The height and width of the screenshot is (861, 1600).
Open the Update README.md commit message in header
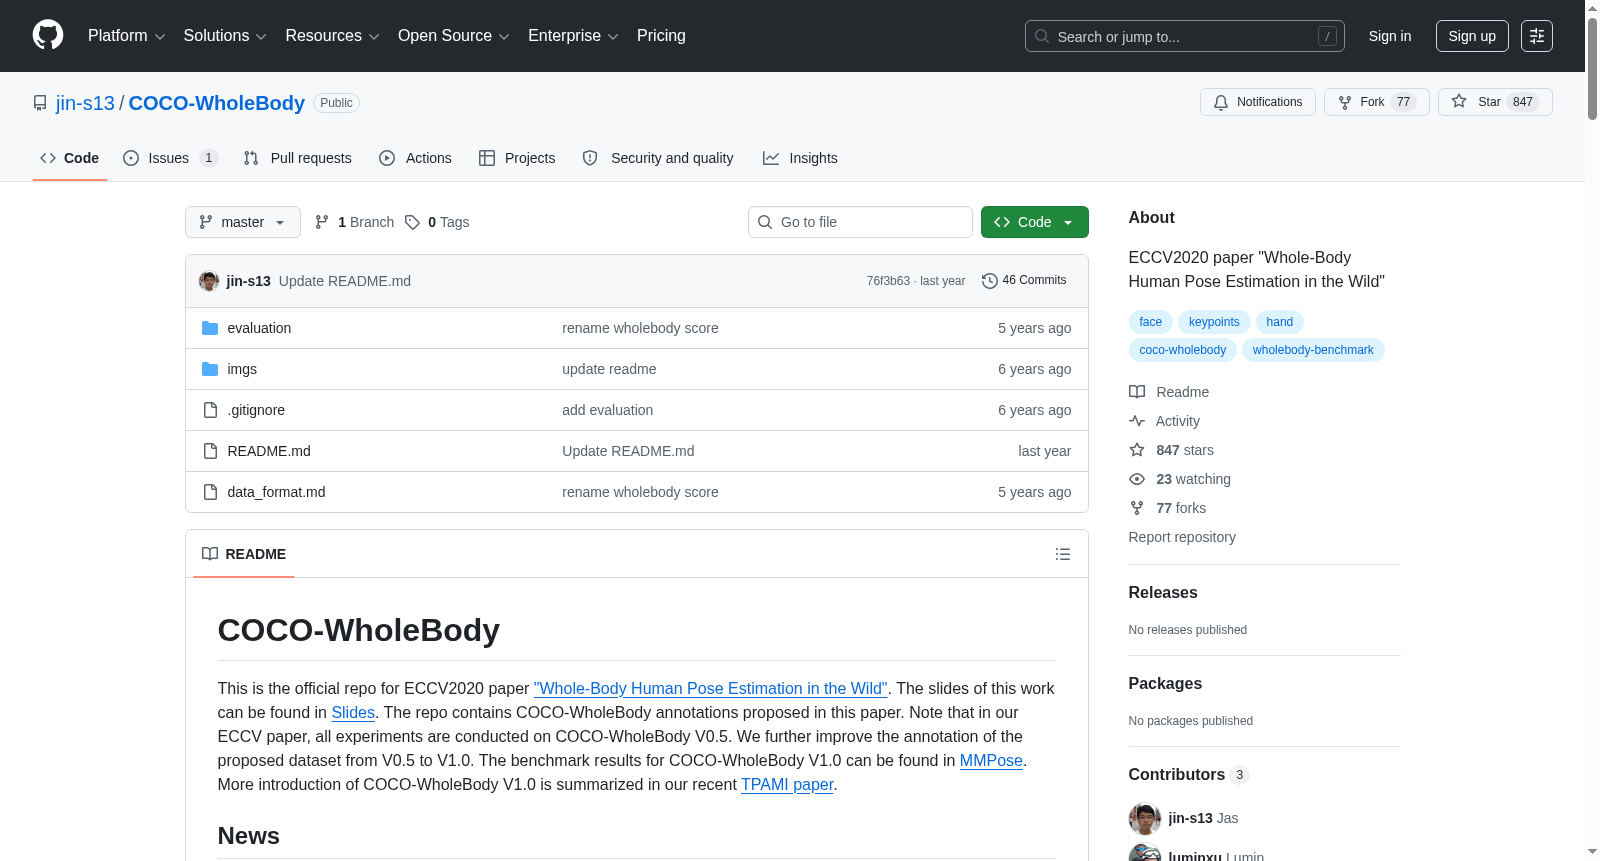point(345,281)
